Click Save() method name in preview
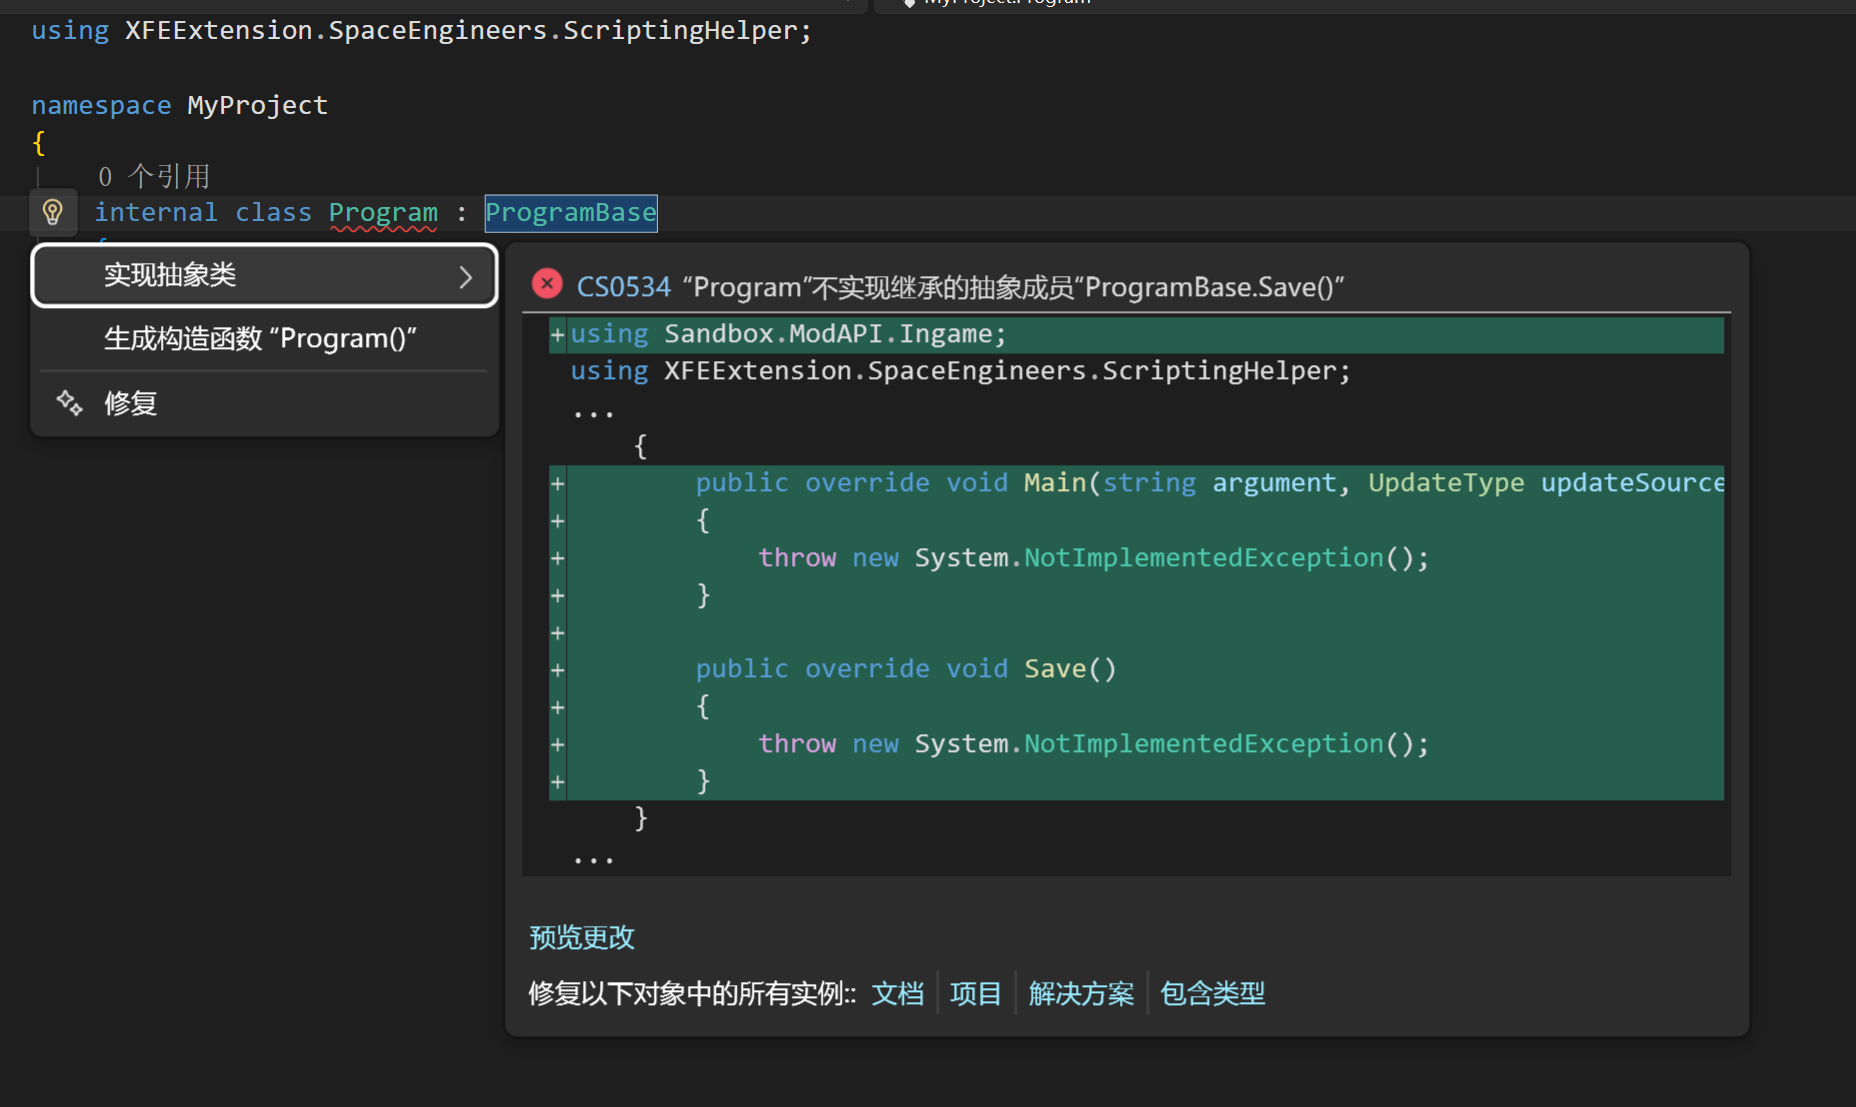The height and width of the screenshot is (1107, 1856). 1054,669
